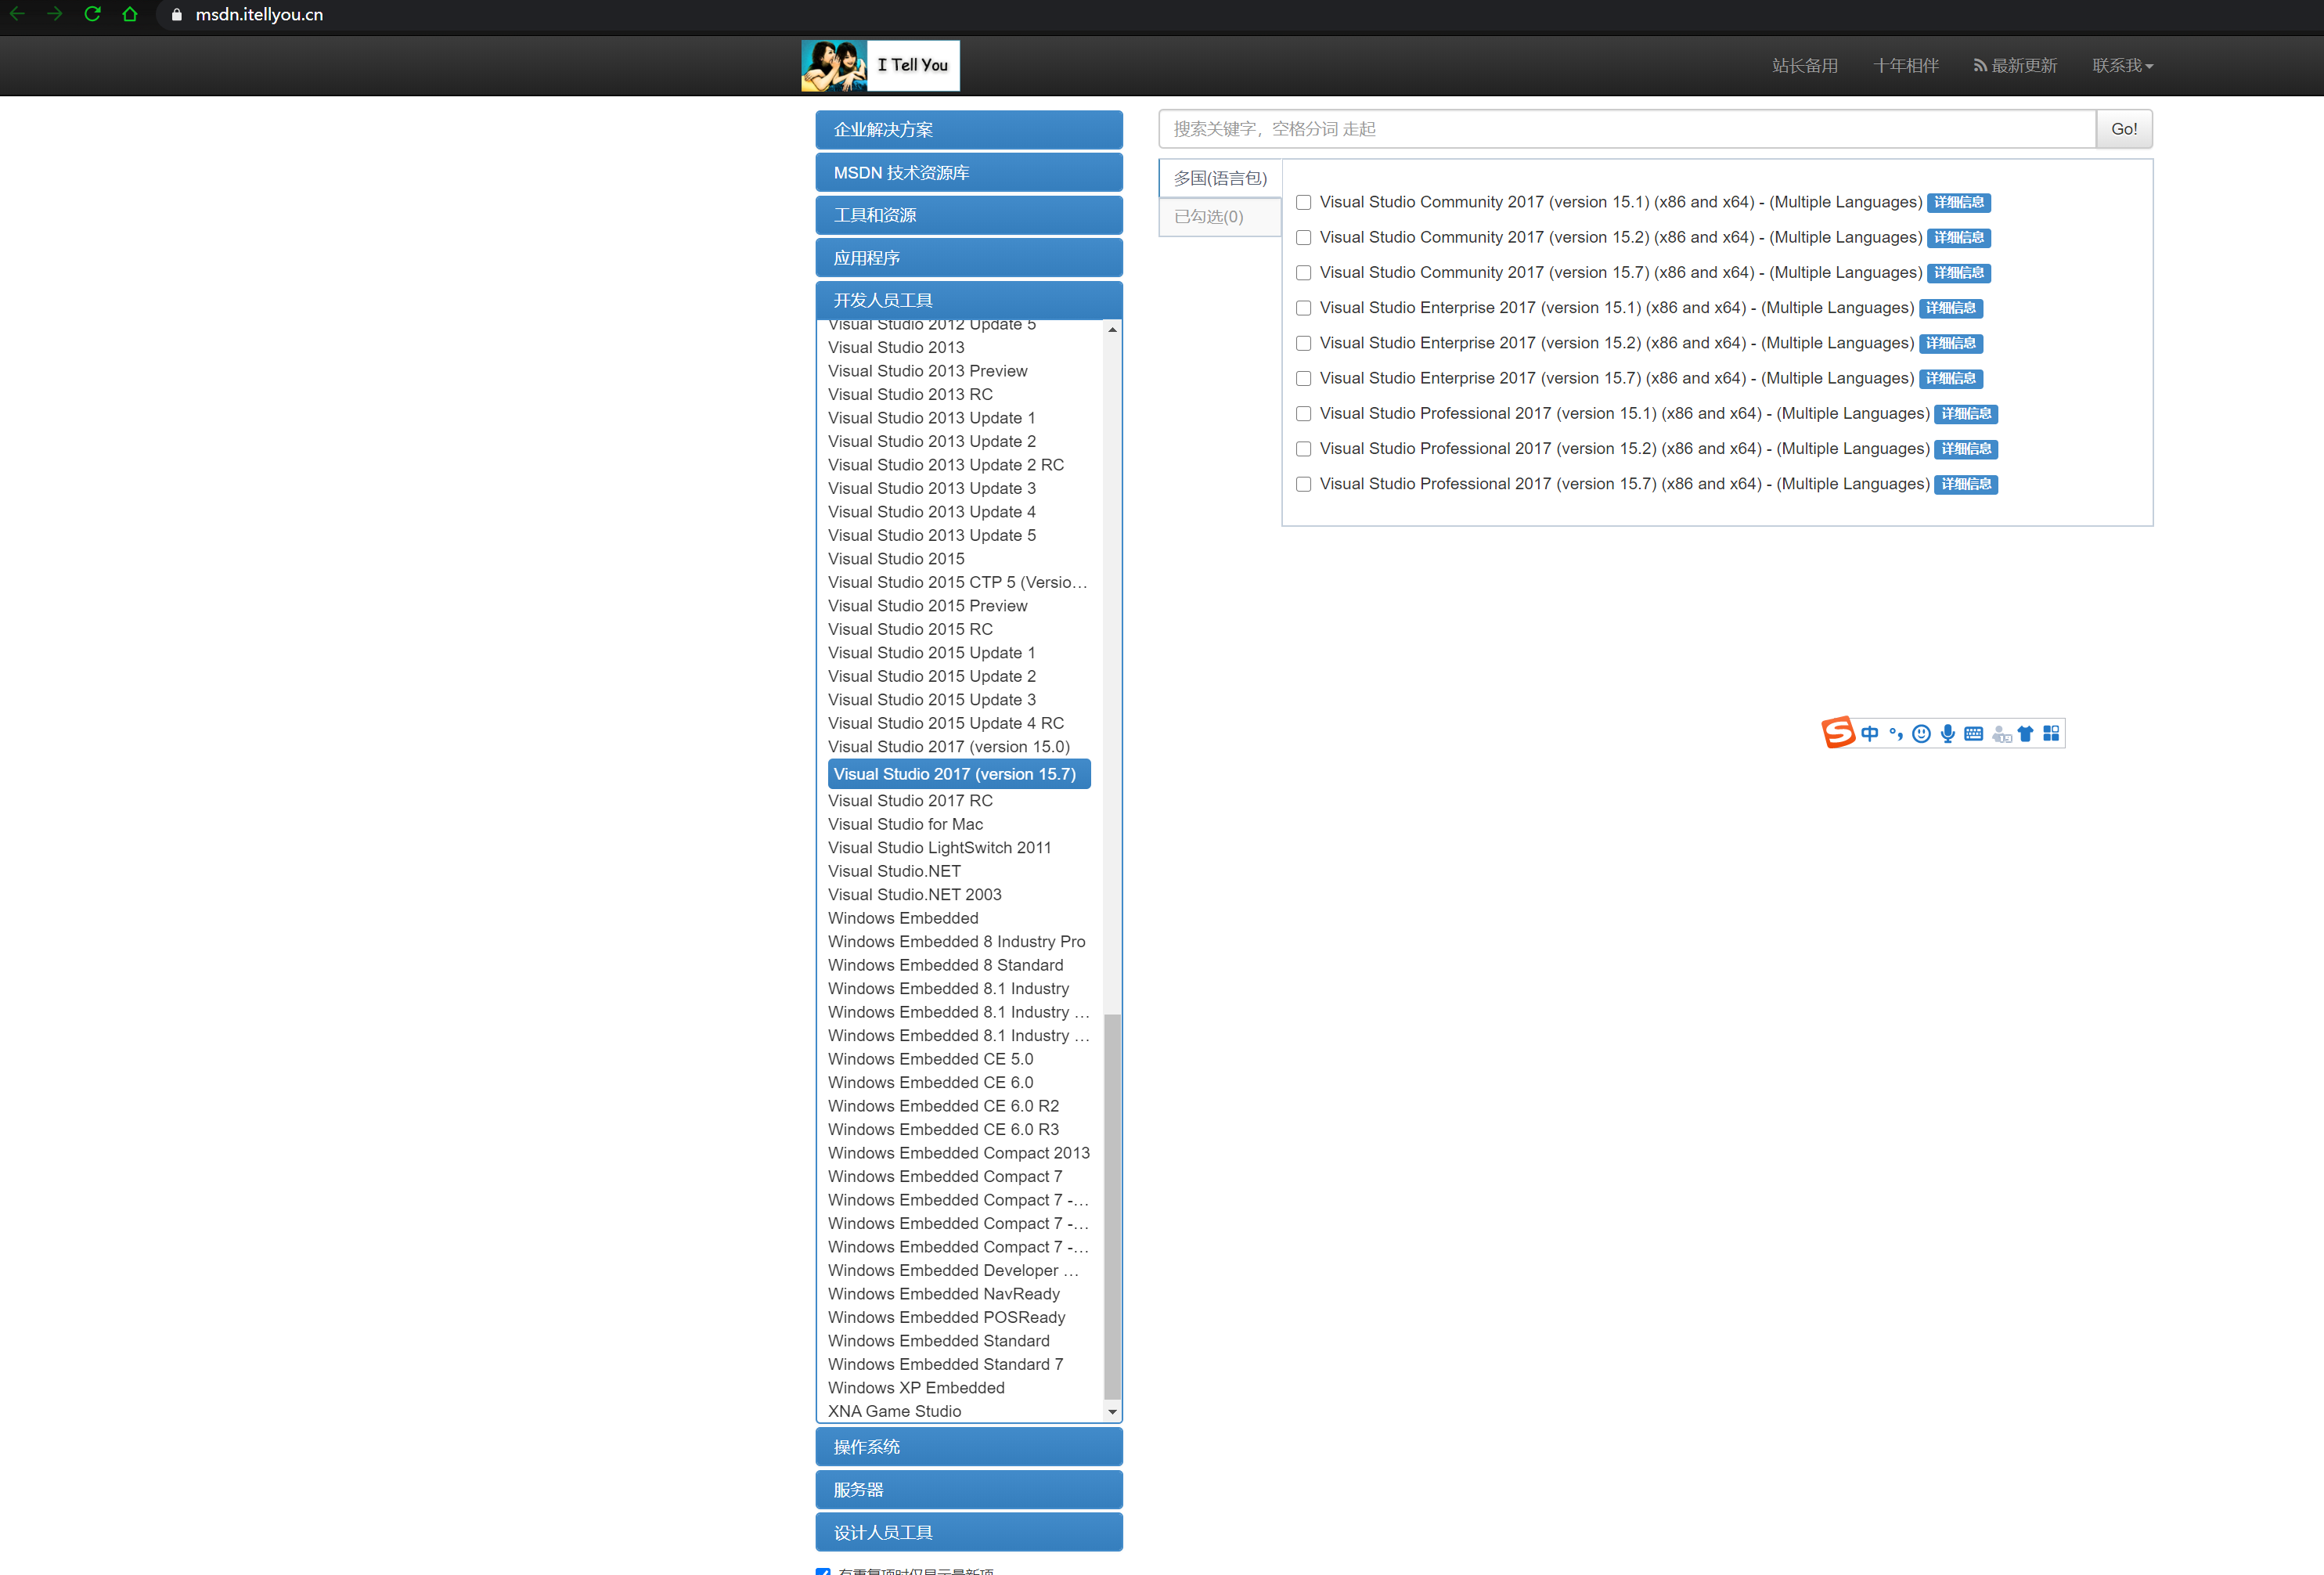Select Visual Studio 2017 RC in list
The width and height of the screenshot is (2324, 1575).
tap(910, 801)
